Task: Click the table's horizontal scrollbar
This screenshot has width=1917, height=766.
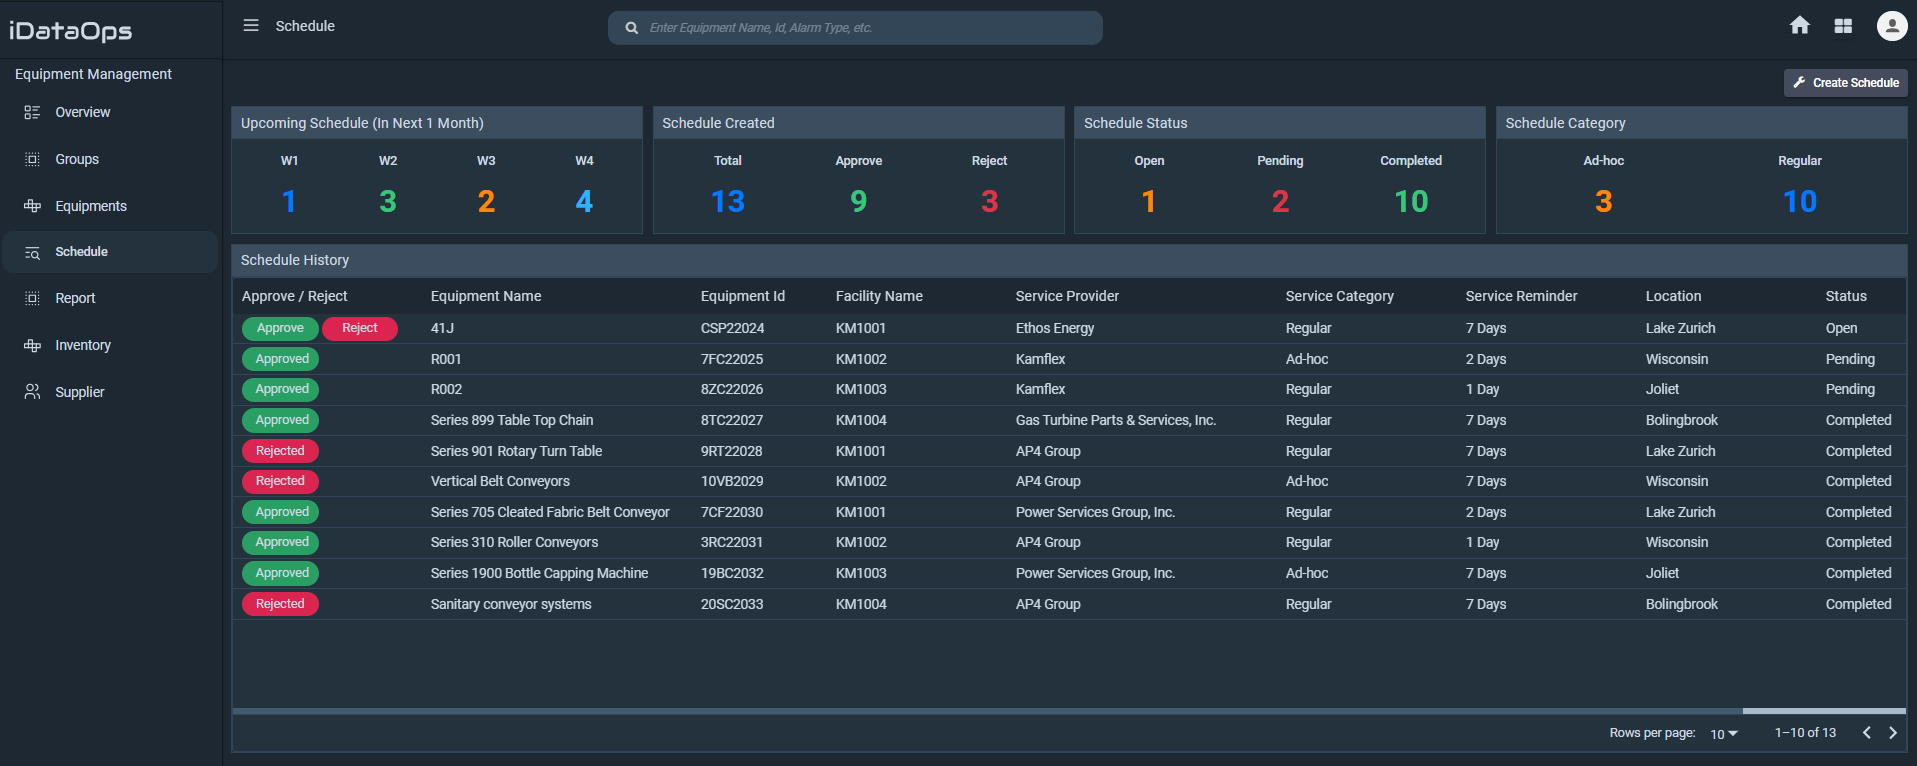Action: [1823, 711]
